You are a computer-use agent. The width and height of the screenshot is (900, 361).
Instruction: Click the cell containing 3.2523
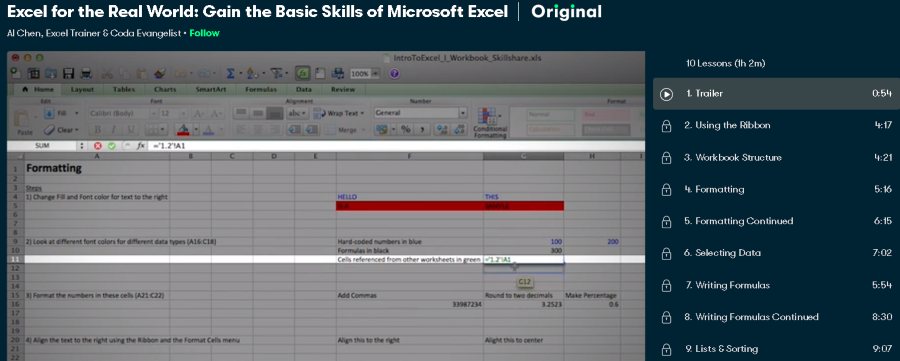tap(523, 305)
